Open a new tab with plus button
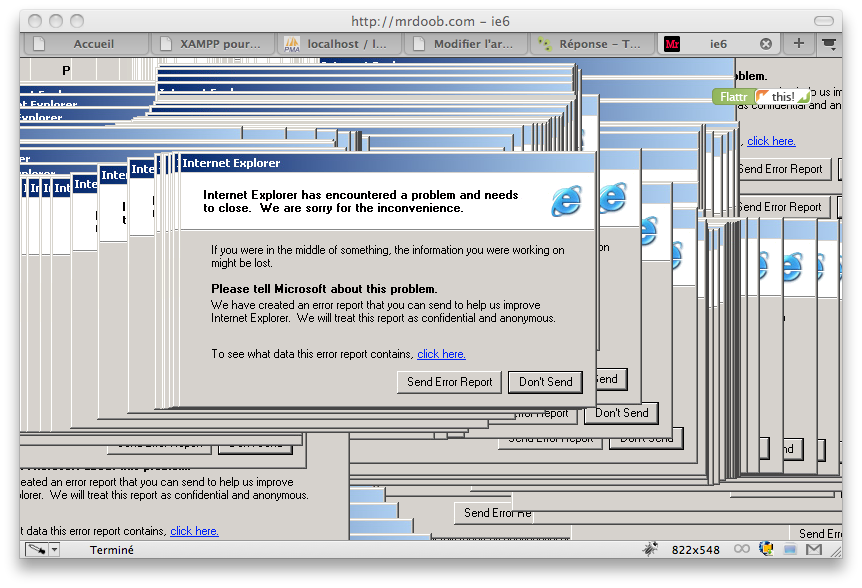 coord(799,43)
